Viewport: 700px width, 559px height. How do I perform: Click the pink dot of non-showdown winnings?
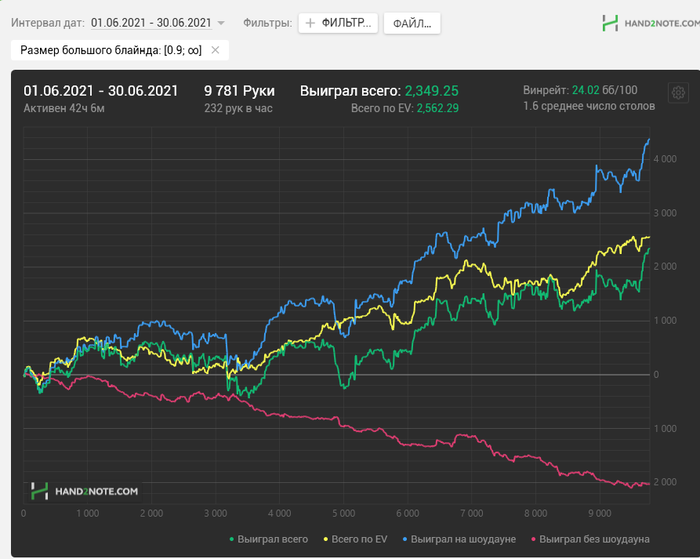[533, 539]
